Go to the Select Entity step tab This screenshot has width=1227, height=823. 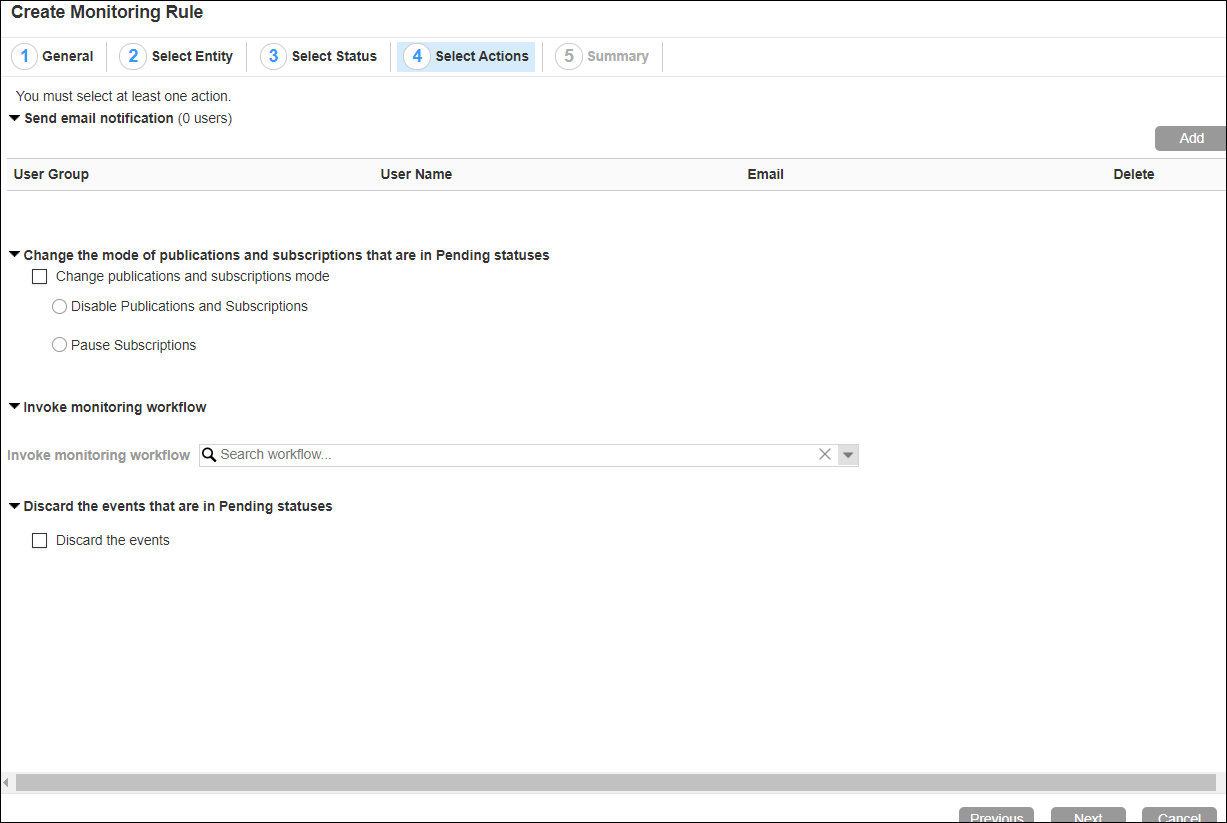pyautogui.click(x=191, y=56)
